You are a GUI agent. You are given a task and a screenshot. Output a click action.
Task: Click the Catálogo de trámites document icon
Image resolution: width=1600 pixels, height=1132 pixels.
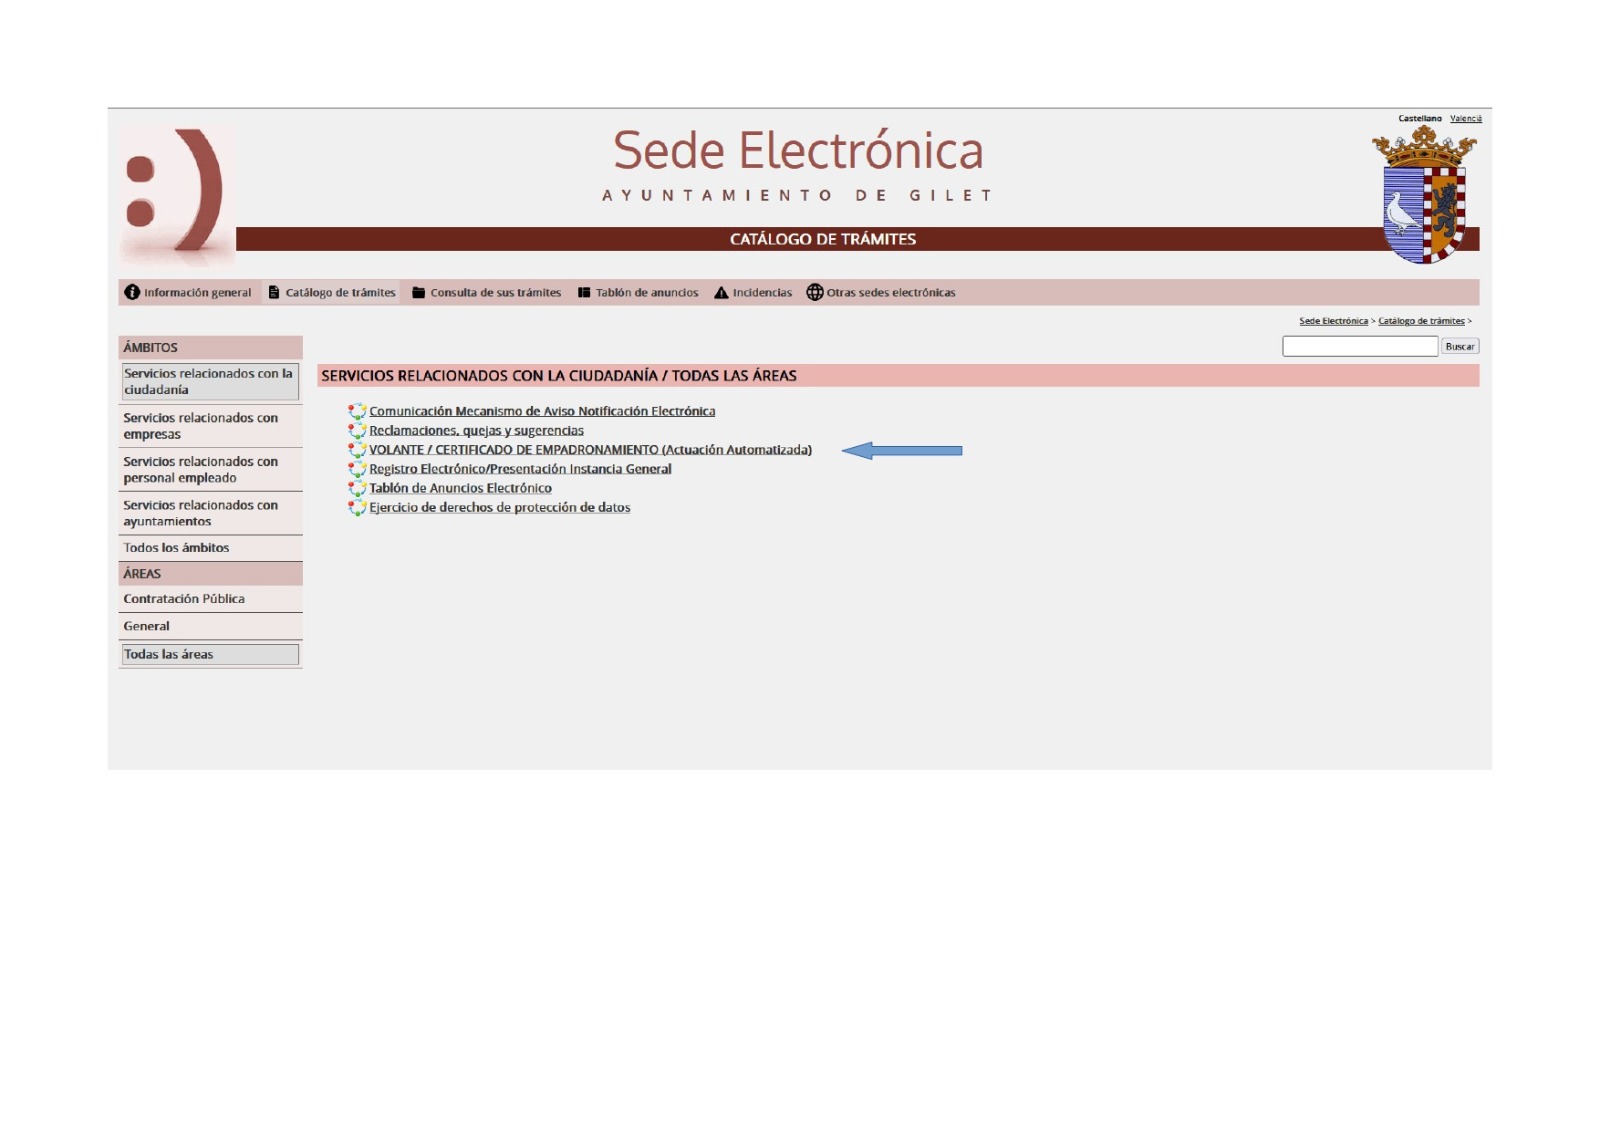pos(274,292)
